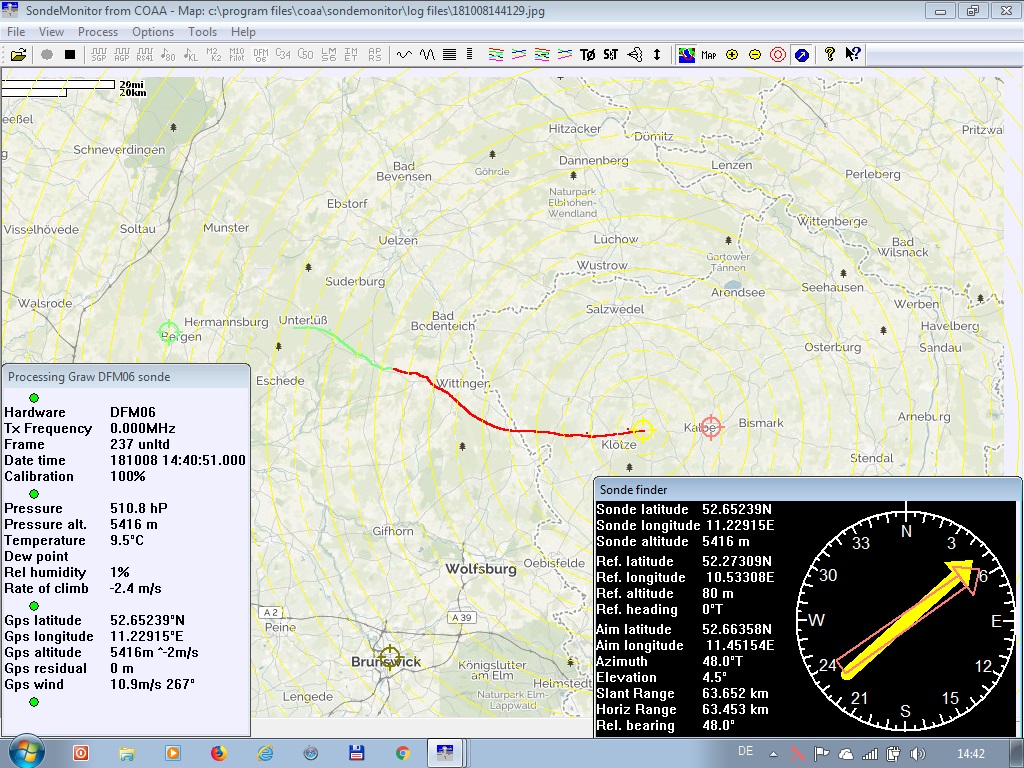1024x768 pixels.
Task: Open a file using the folder icon
Action: click(x=18, y=55)
